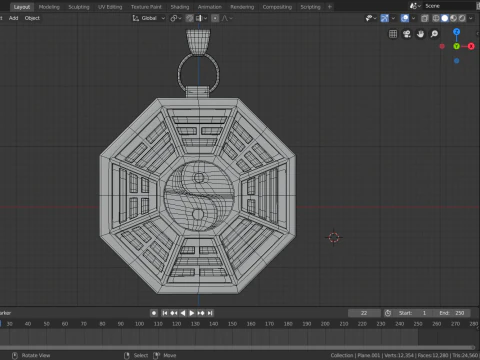
Task: Click the current frame field showing 22
Action: 364,313
